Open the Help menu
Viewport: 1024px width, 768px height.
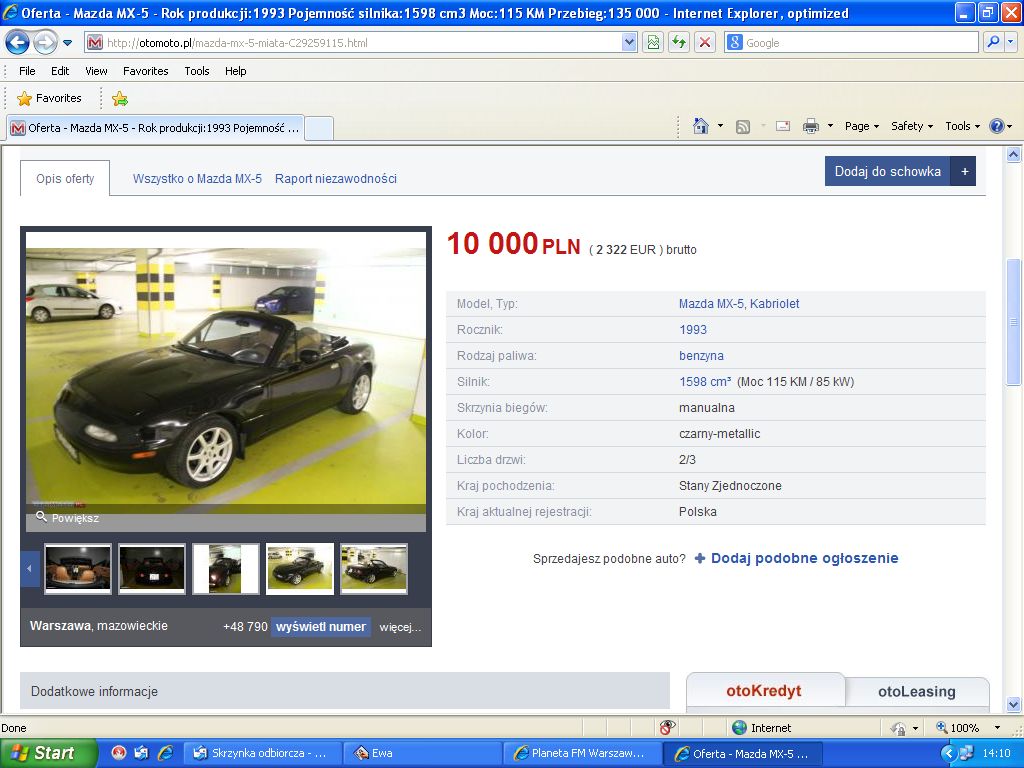[236, 71]
